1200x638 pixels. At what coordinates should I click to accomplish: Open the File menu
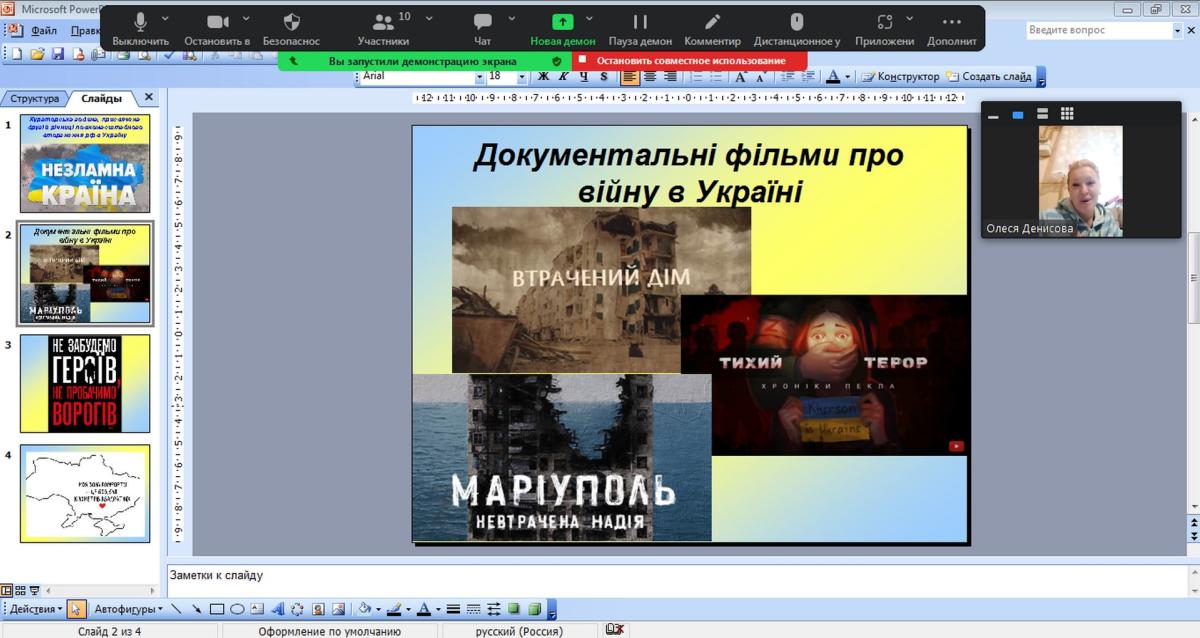(x=43, y=30)
